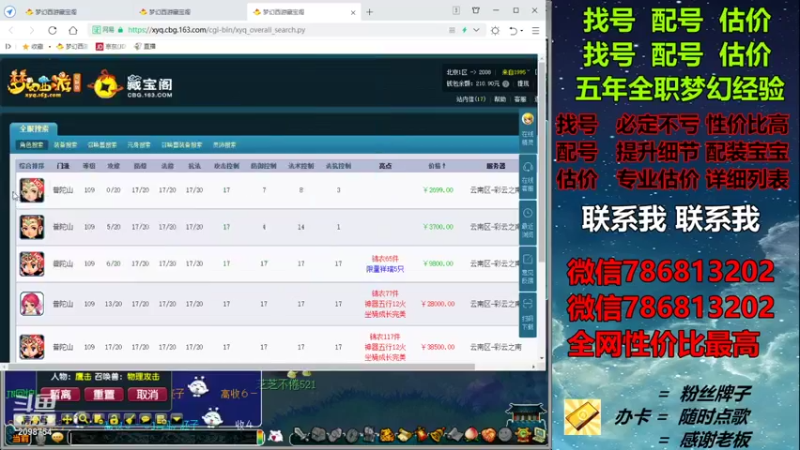Open the 装备搜索 sub-tab
Screen dimensions: 800x450
[65, 145]
